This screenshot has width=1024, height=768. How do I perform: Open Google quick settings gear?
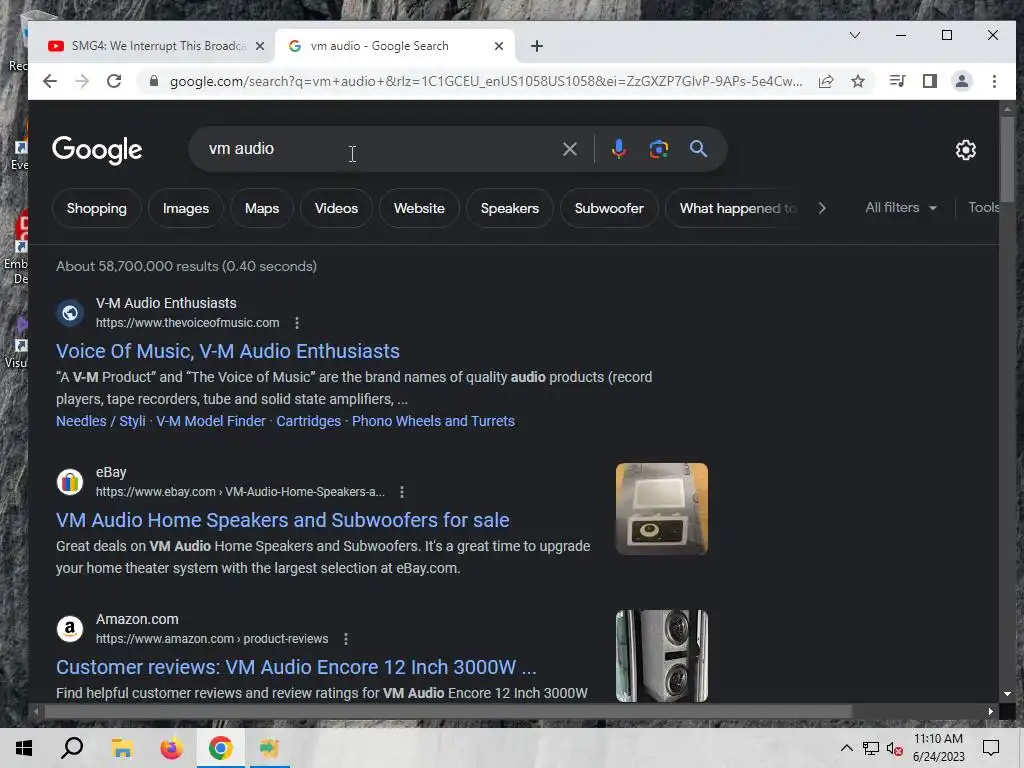[x=965, y=150]
